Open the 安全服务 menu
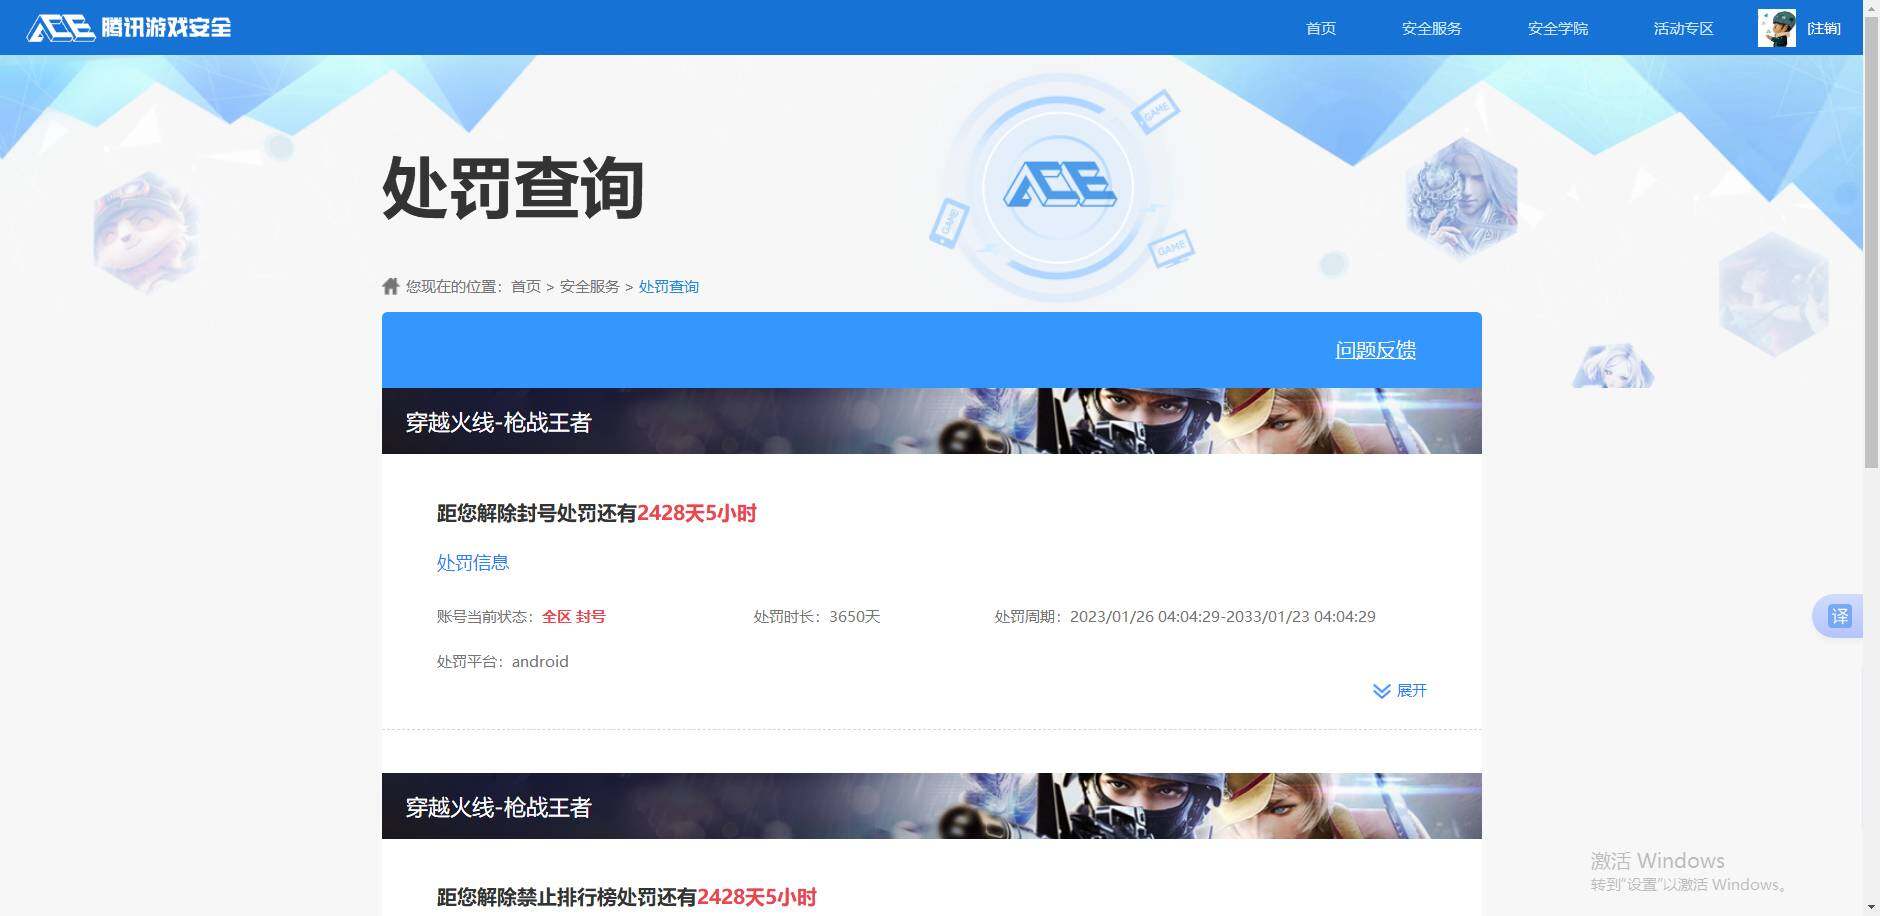 [x=1431, y=28]
